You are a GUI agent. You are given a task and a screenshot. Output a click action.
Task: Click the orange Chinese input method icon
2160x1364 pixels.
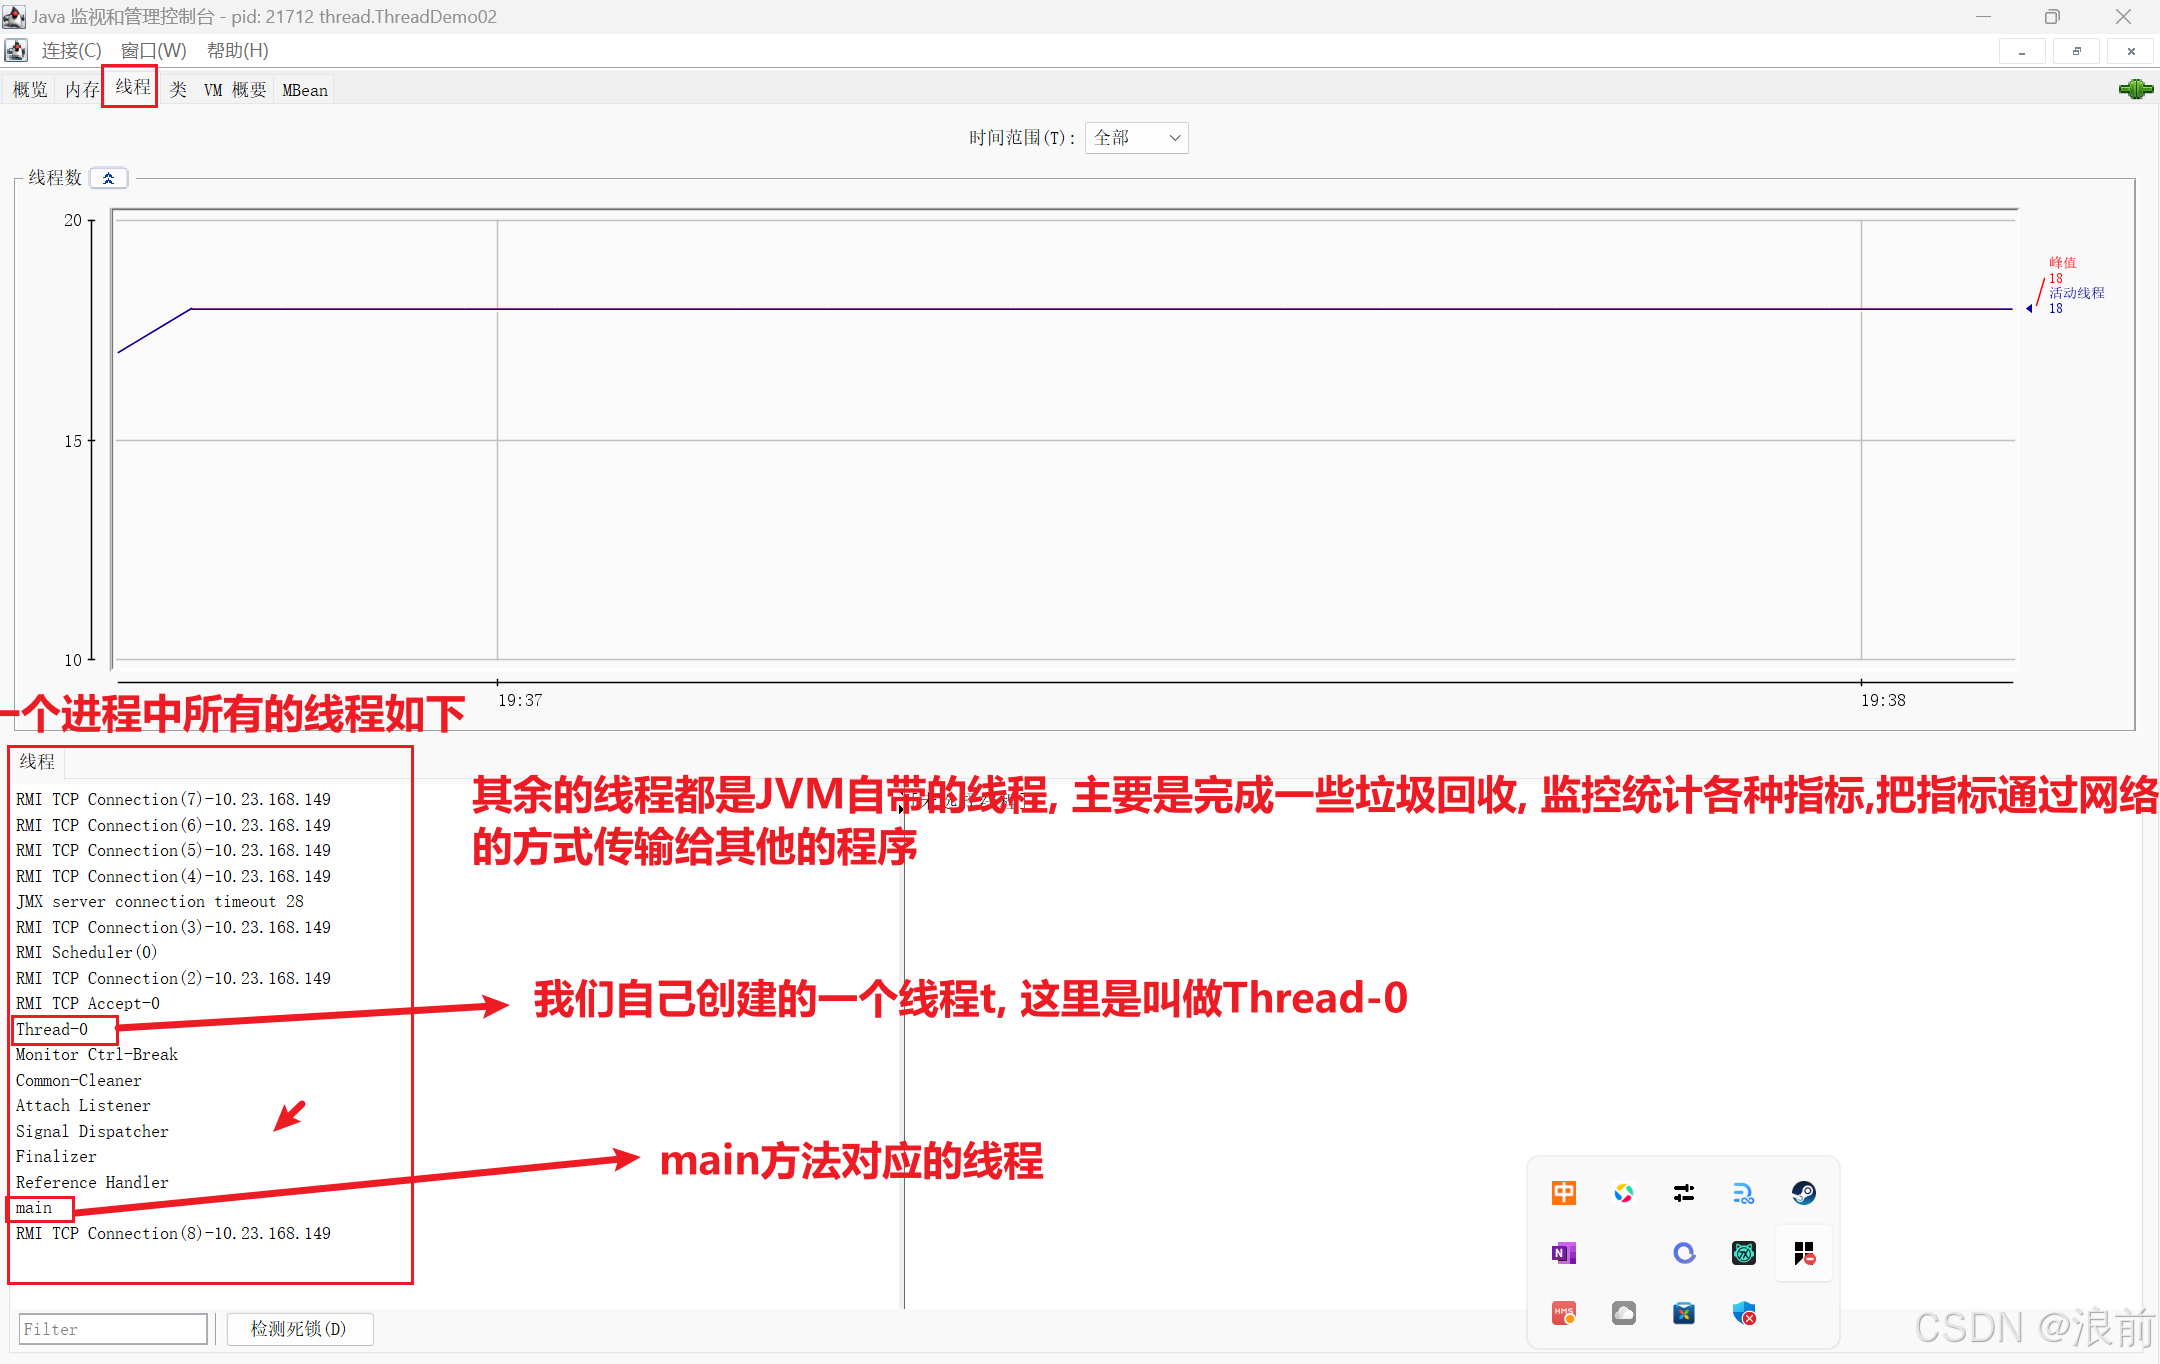1563,1193
